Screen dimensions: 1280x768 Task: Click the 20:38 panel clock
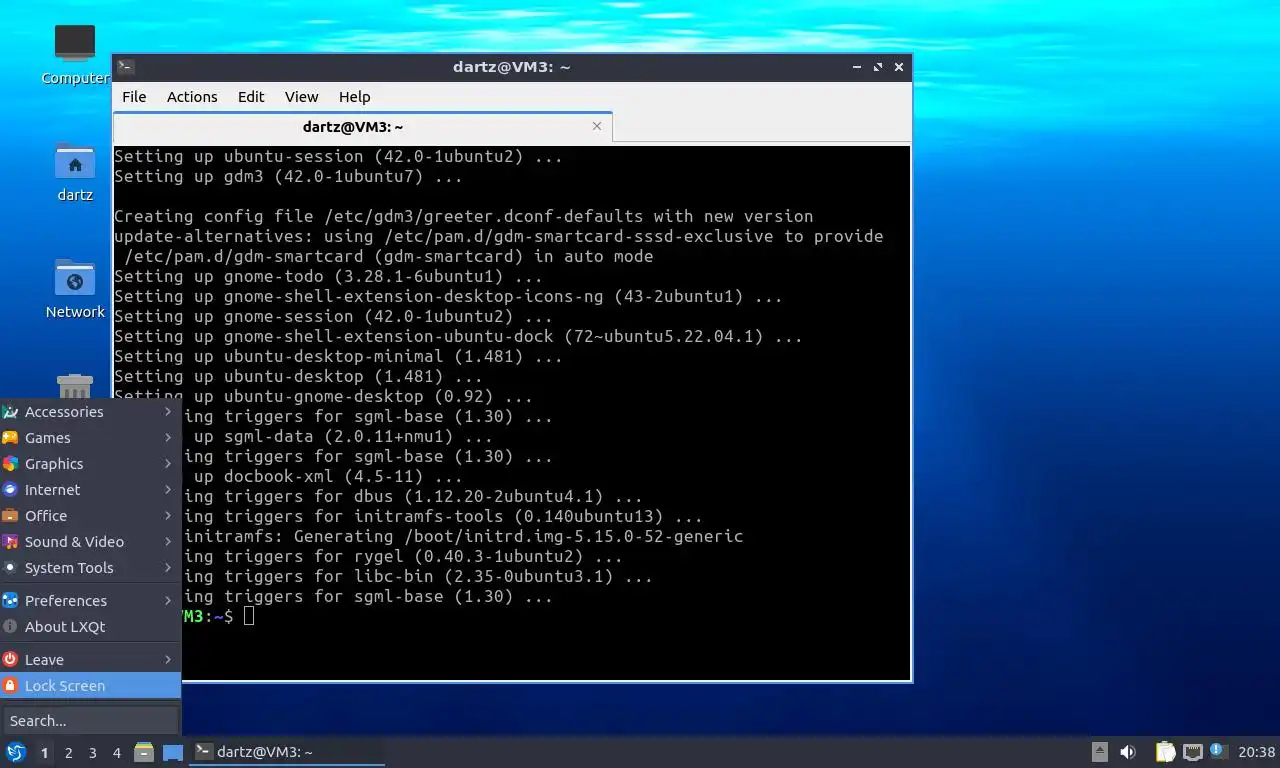pyautogui.click(x=1256, y=752)
